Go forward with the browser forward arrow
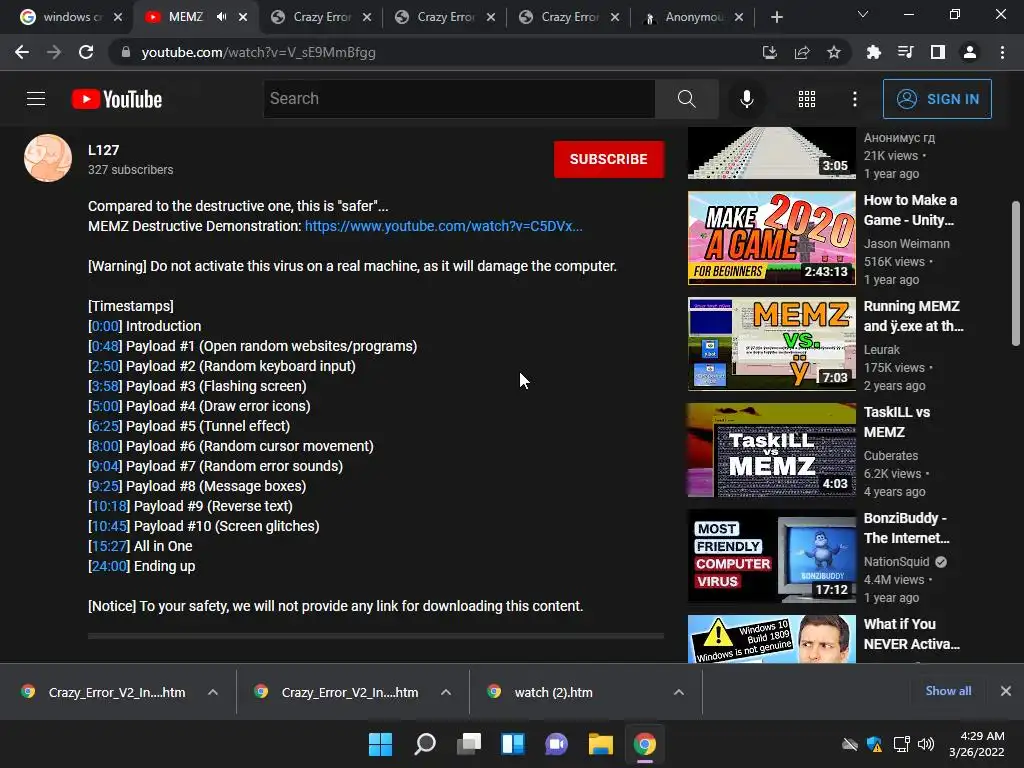This screenshot has width=1024, height=768. pos(54,52)
